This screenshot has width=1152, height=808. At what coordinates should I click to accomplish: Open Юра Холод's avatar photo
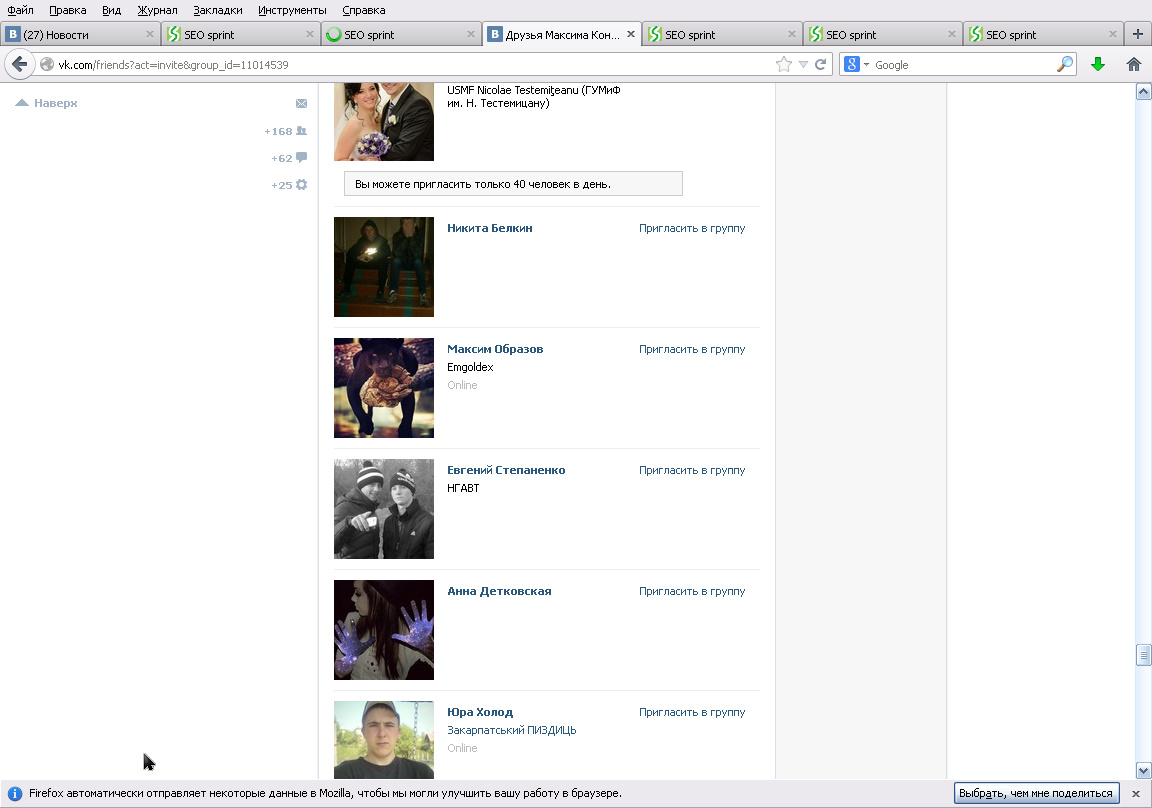click(384, 740)
